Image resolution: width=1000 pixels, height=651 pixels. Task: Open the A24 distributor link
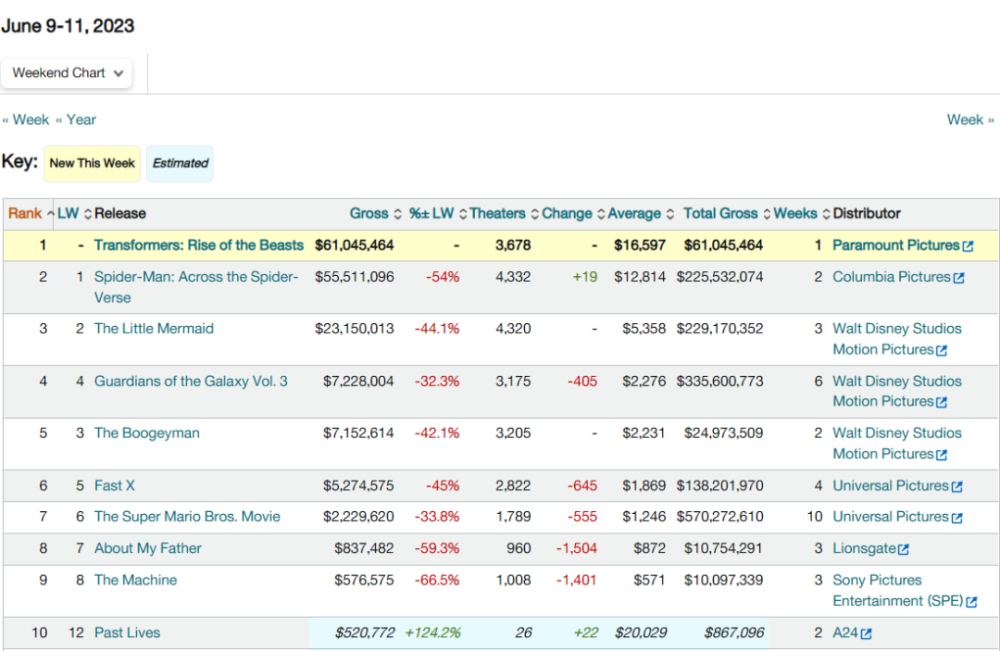click(x=845, y=633)
